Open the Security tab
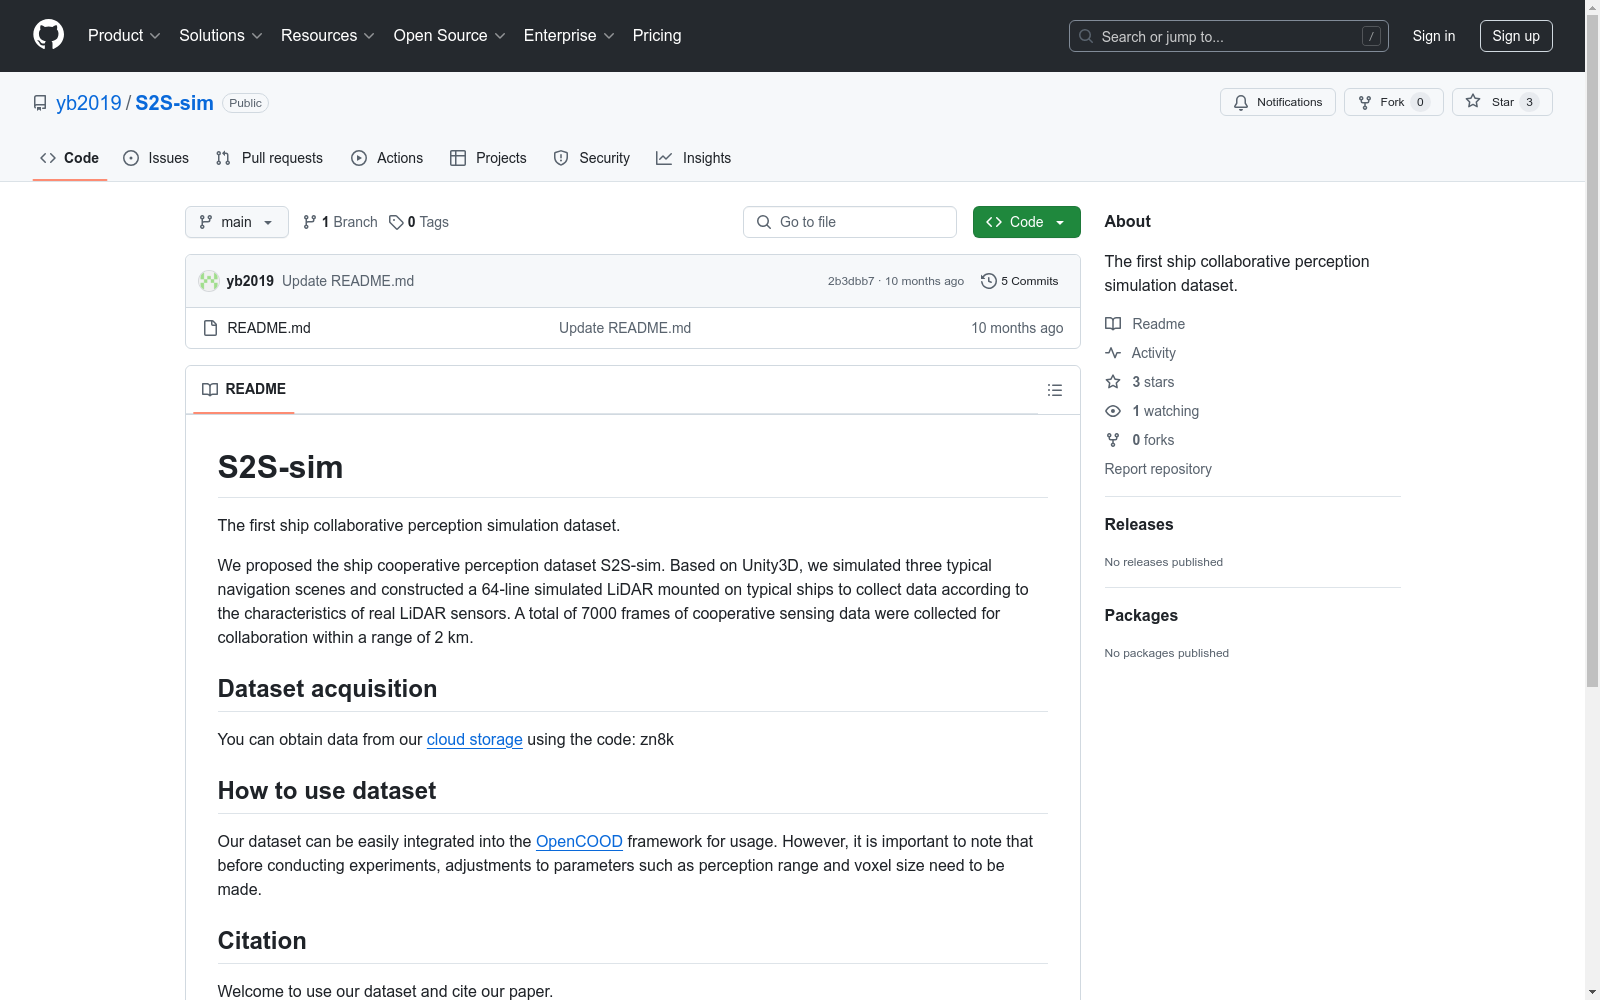 click(592, 158)
